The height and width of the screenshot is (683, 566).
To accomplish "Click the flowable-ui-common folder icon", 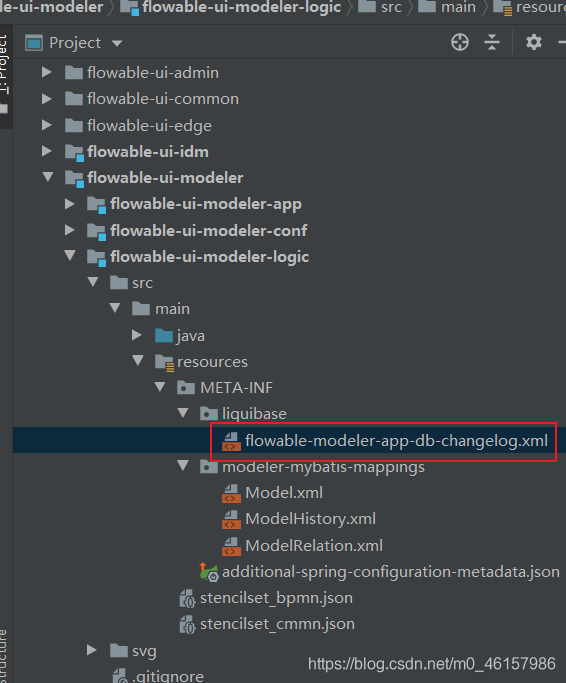I will click(74, 99).
